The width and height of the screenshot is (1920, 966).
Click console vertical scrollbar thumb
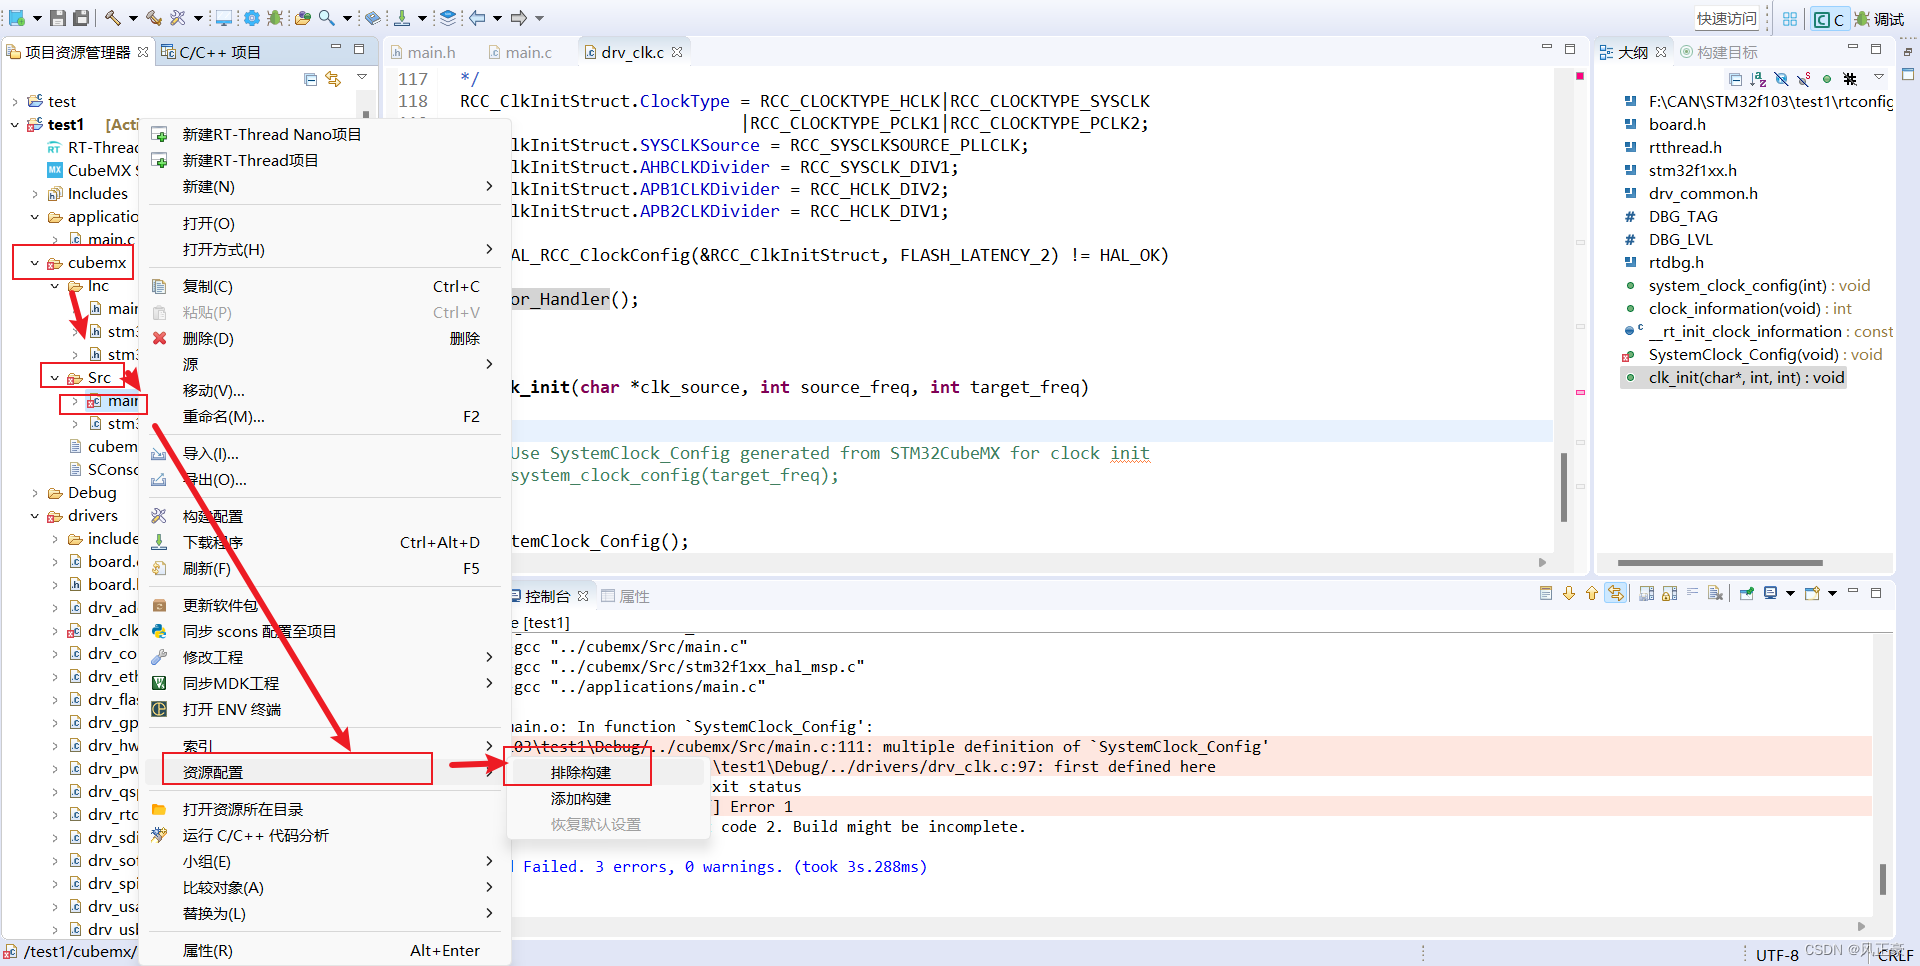coord(1883,879)
